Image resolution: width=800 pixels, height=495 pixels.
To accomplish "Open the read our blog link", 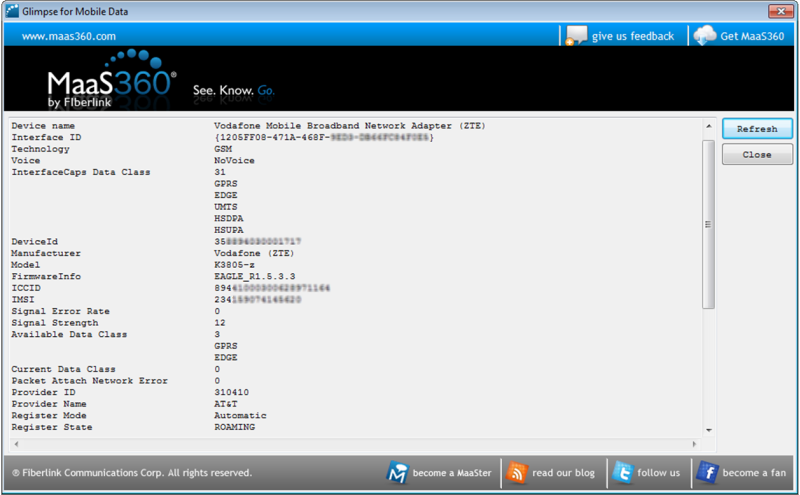I will tap(563, 473).
